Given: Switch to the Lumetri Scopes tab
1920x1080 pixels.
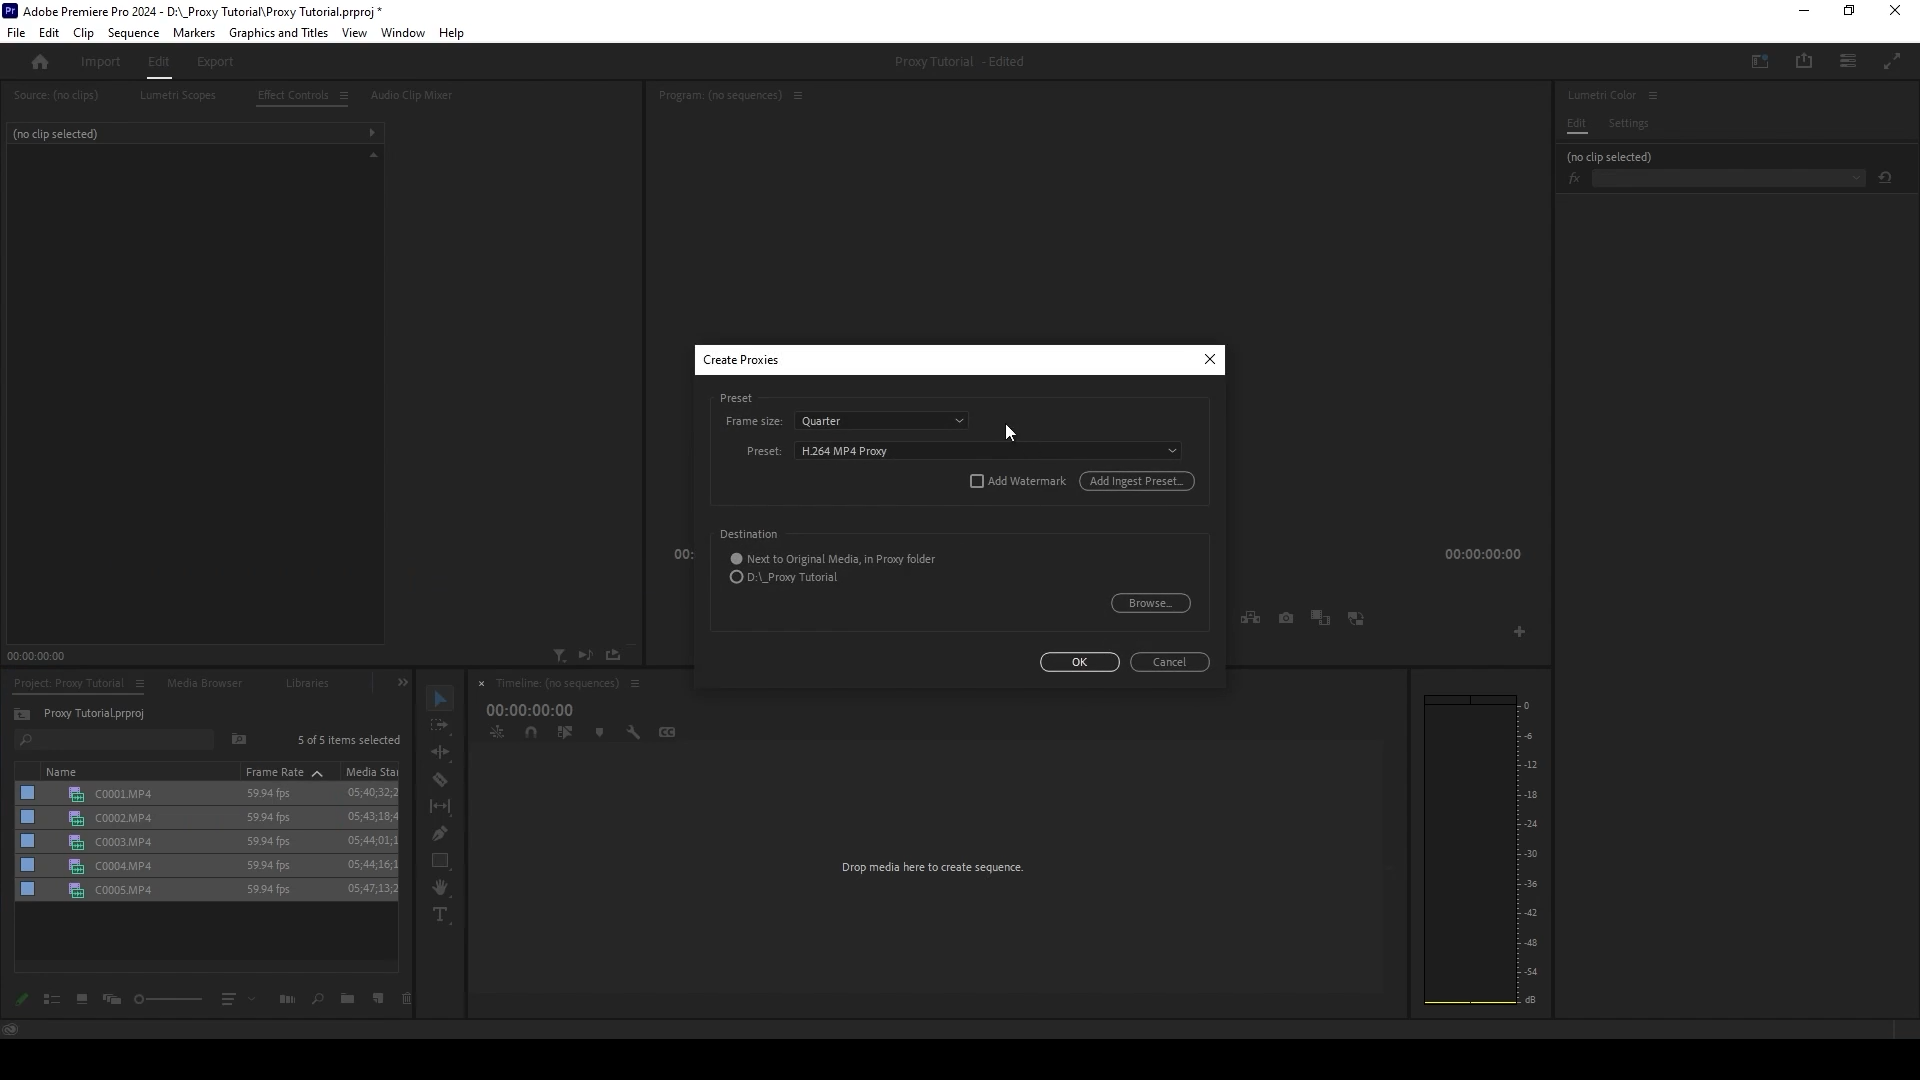Looking at the screenshot, I should click(177, 96).
